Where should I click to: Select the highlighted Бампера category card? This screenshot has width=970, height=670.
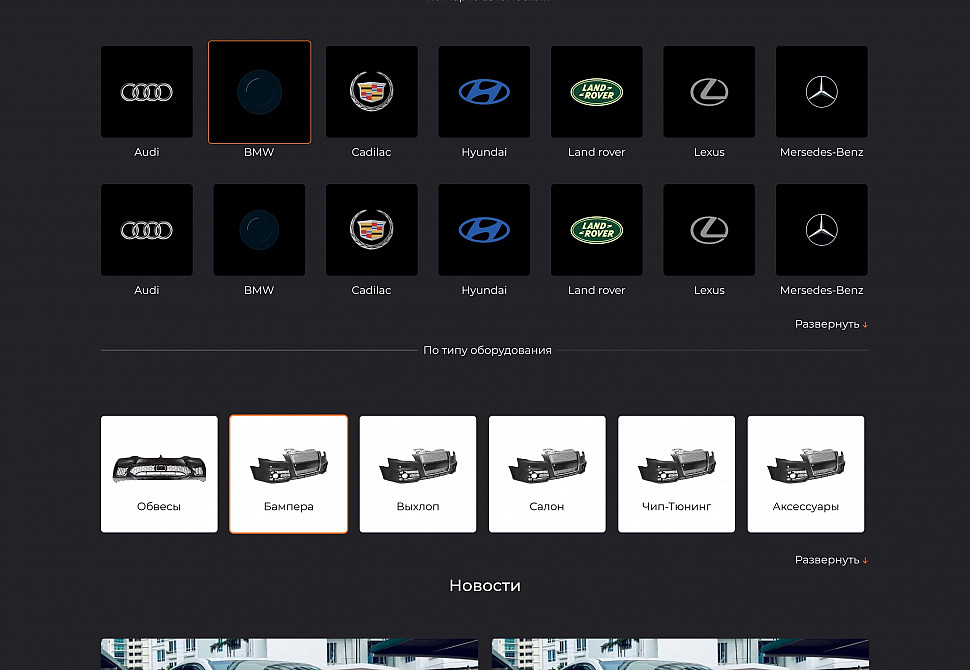(289, 474)
